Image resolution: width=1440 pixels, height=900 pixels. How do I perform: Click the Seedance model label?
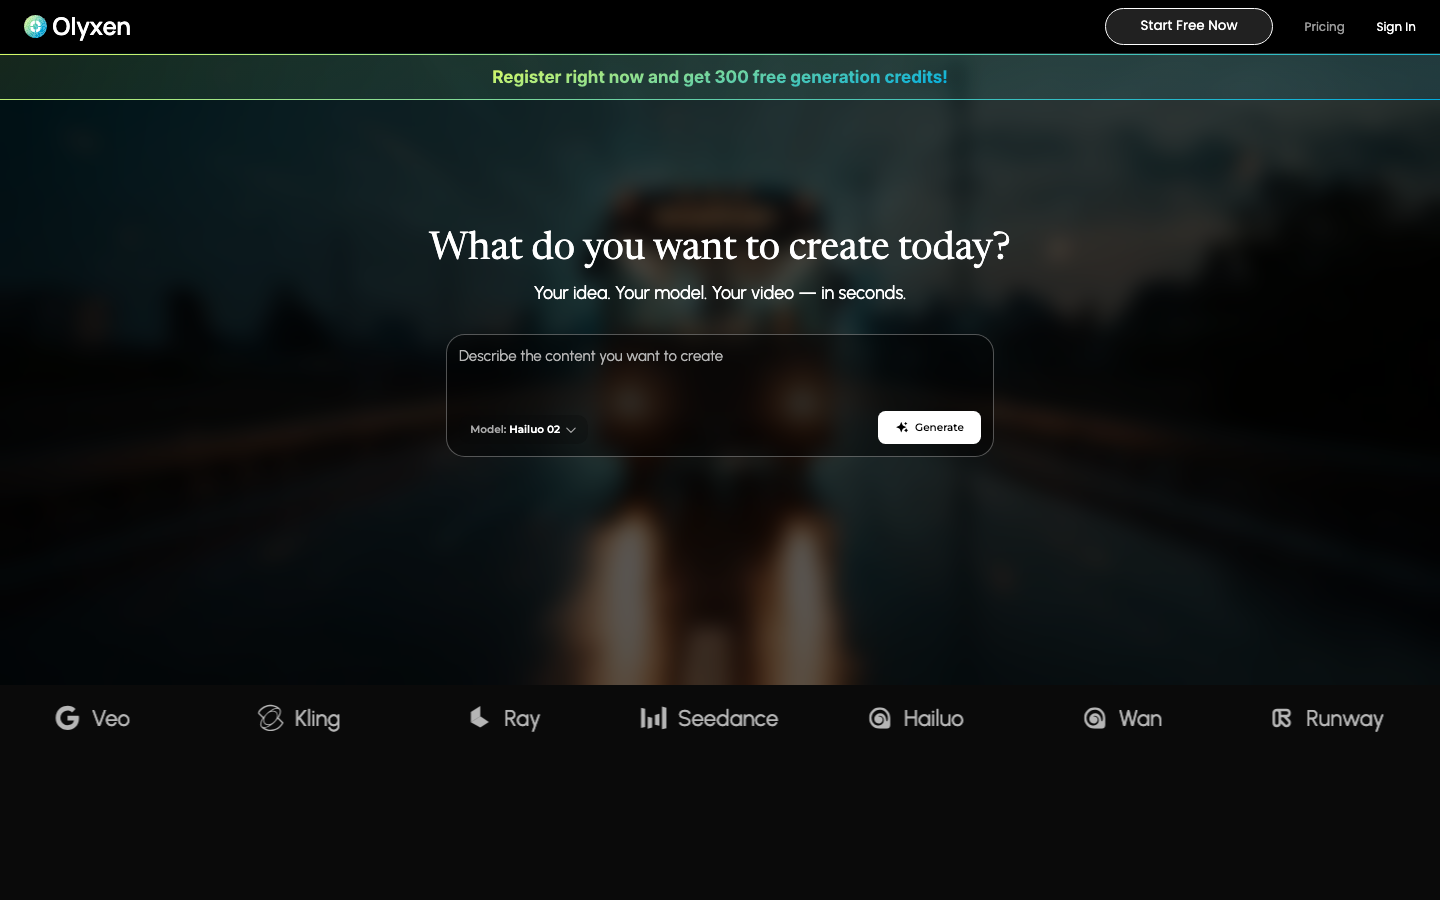coord(728,719)
